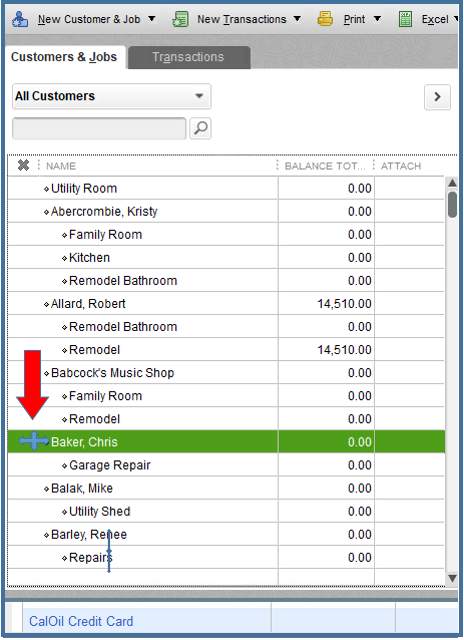The width and height of the screenshot is (464, 640).
Task: Click the magnifying glass search icon
Action: [200, 128]
